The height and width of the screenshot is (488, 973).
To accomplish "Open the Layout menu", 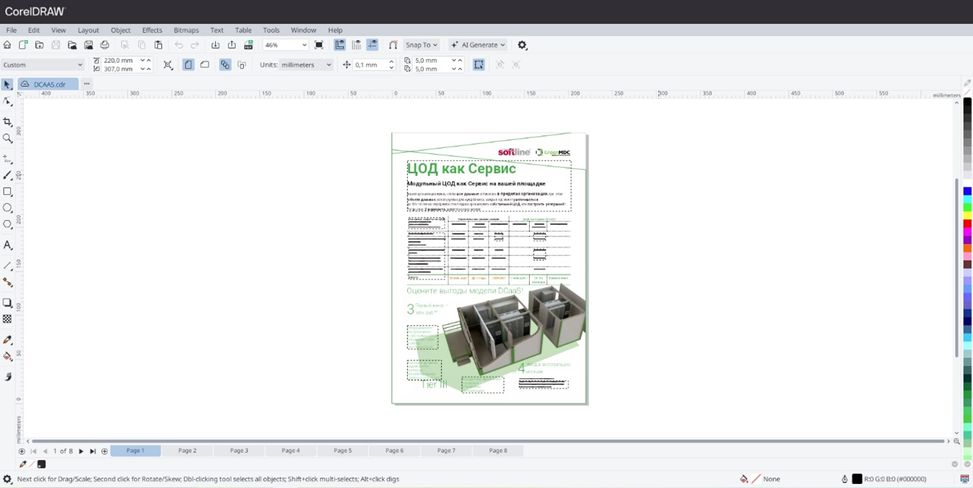I will [88, 30].
